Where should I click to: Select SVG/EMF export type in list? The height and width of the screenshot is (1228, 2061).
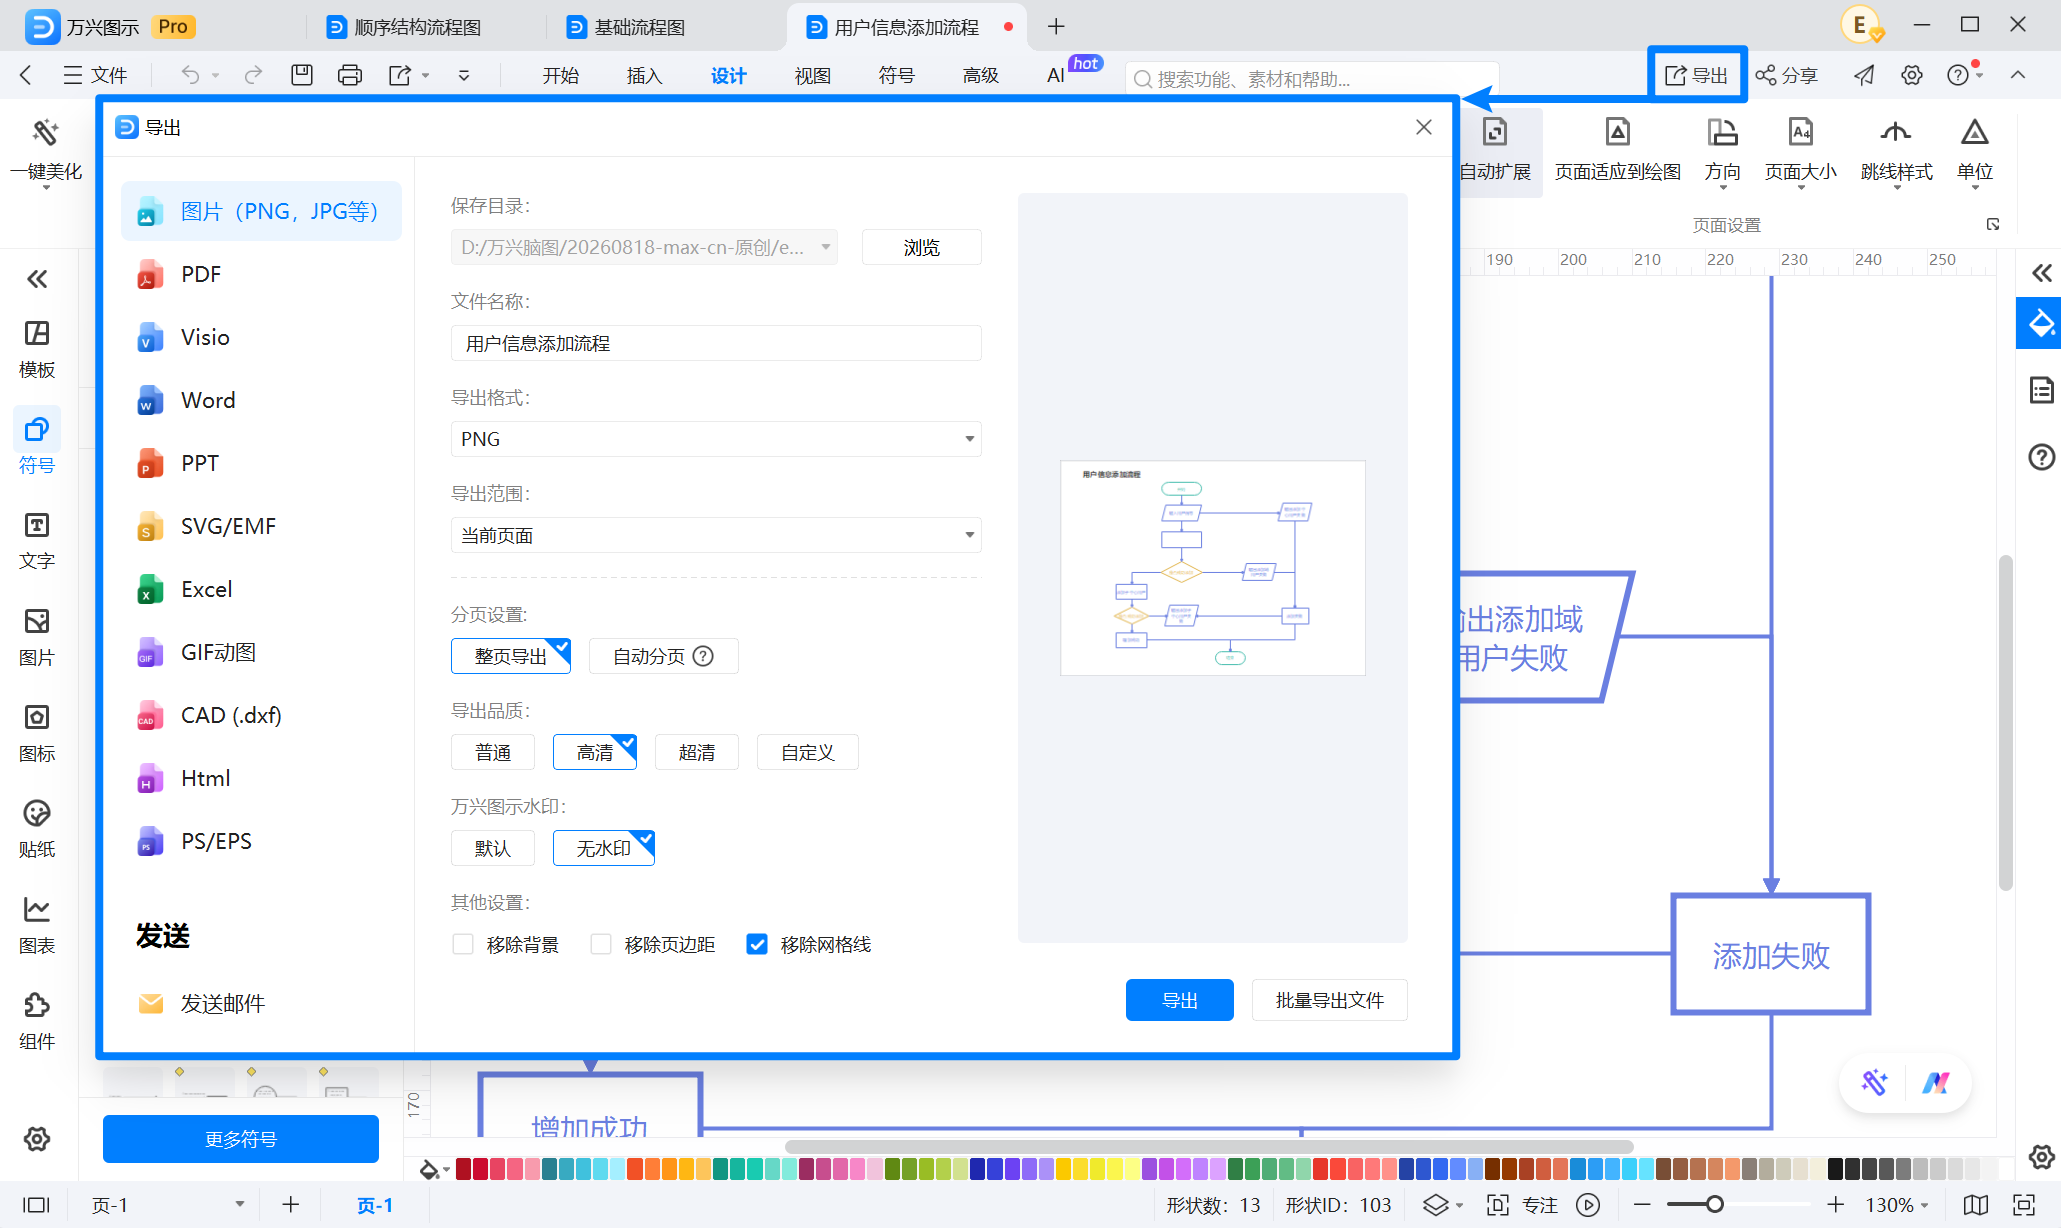tap(261, 526)
